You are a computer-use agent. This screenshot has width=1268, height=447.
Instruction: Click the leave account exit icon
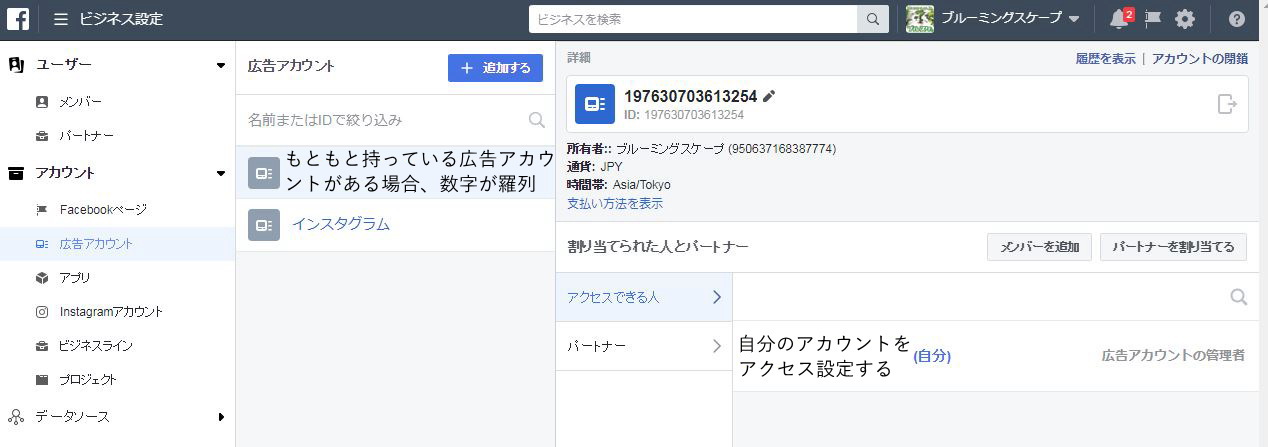point(1227,104)
